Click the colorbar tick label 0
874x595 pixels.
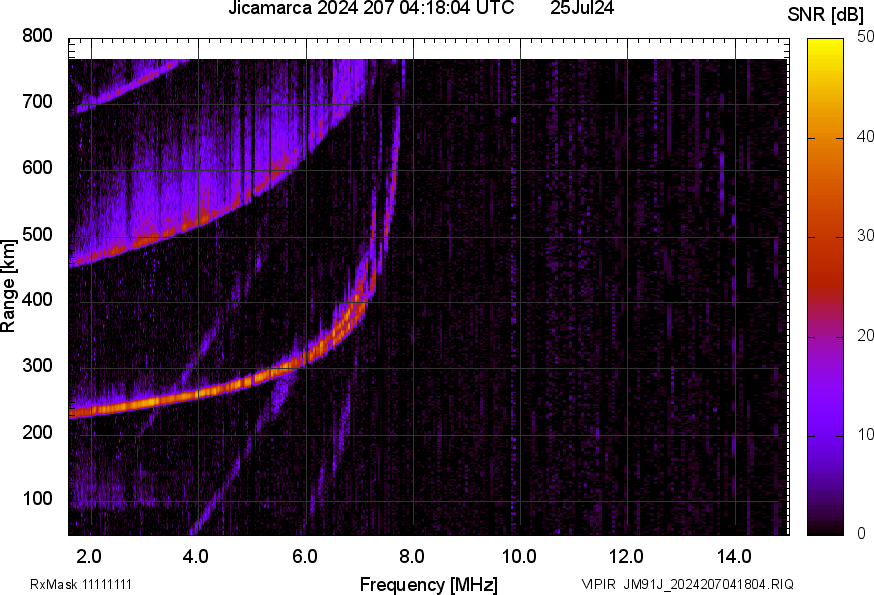click(x=862, y=534)
